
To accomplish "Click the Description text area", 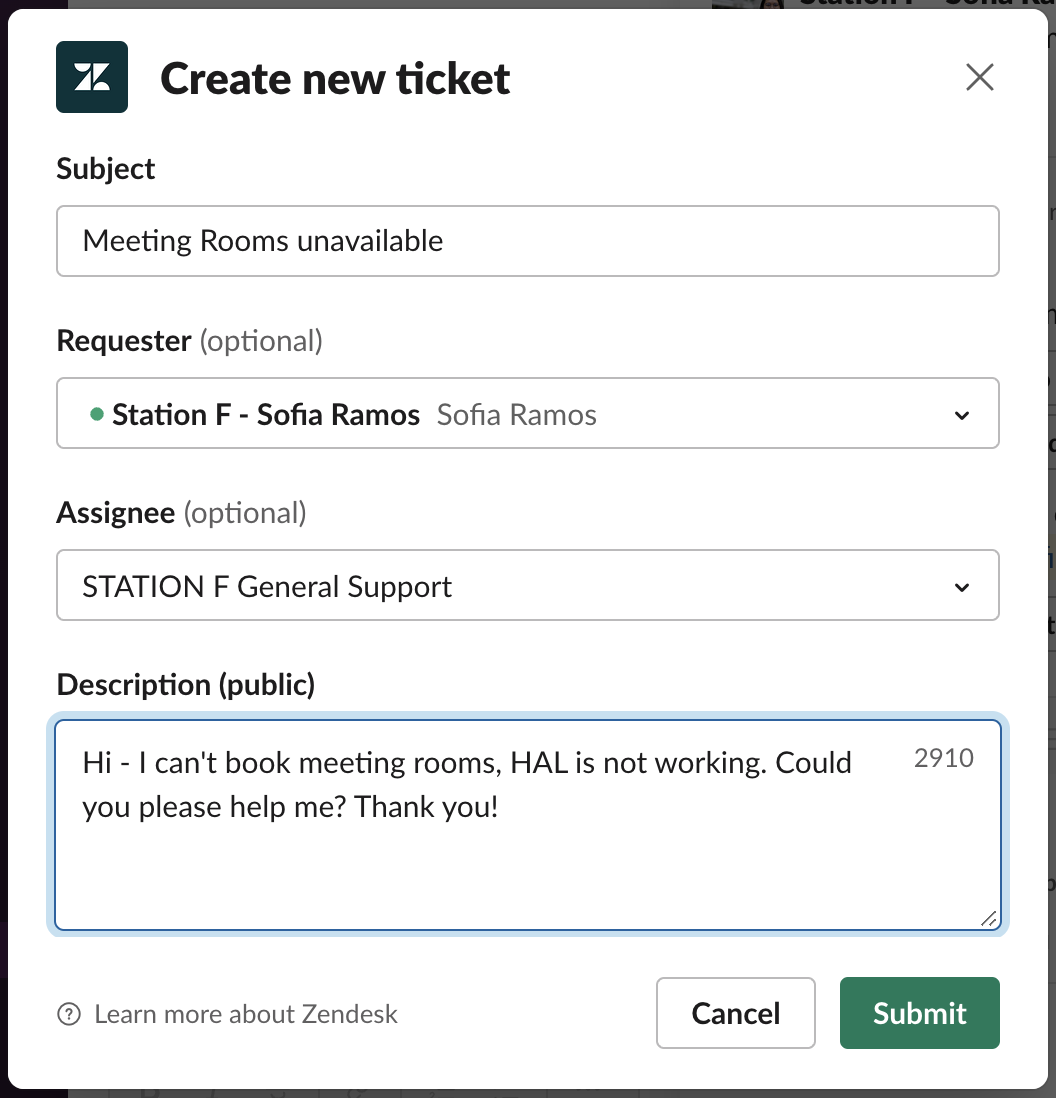I will [x=528, y=825].
